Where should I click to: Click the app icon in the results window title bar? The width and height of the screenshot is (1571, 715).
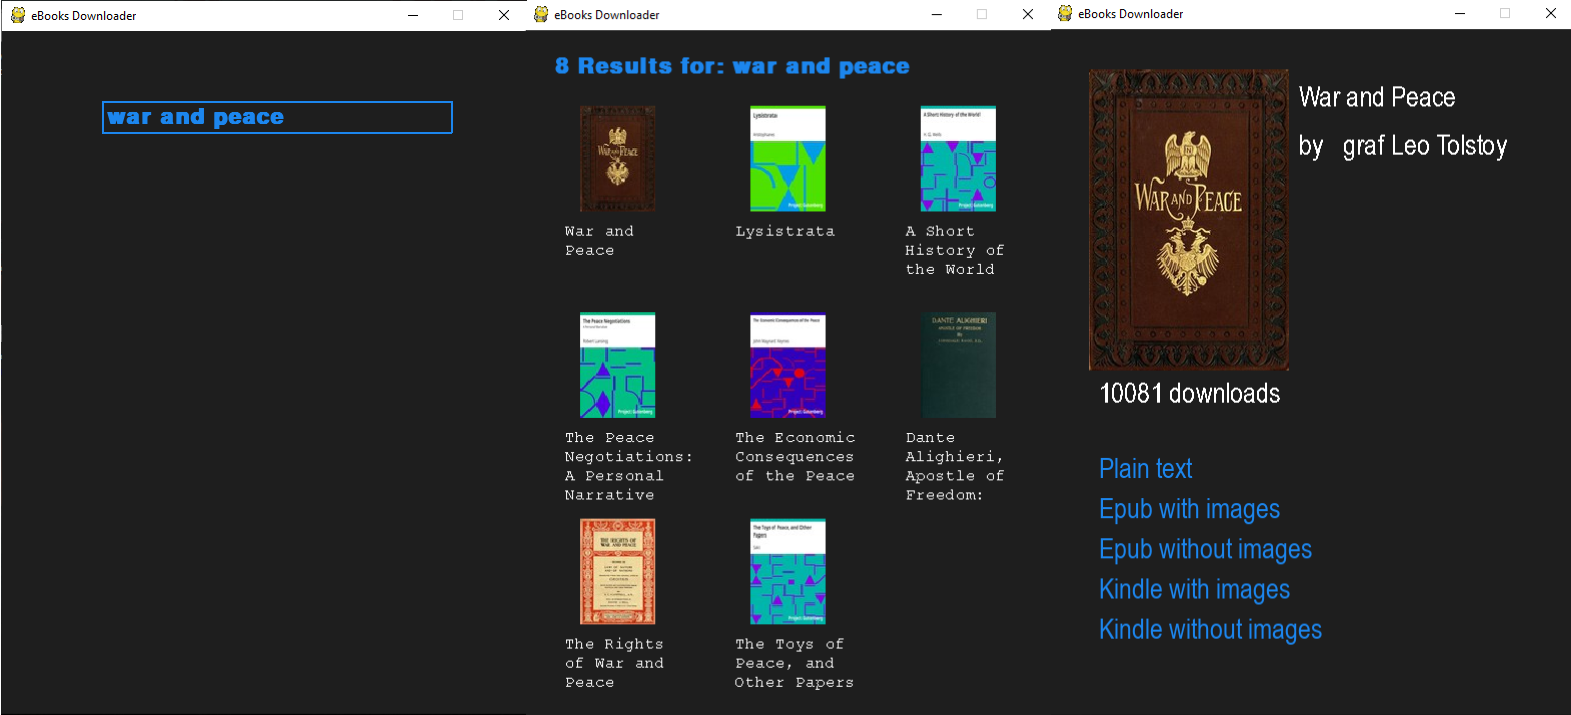pos(541,14)
